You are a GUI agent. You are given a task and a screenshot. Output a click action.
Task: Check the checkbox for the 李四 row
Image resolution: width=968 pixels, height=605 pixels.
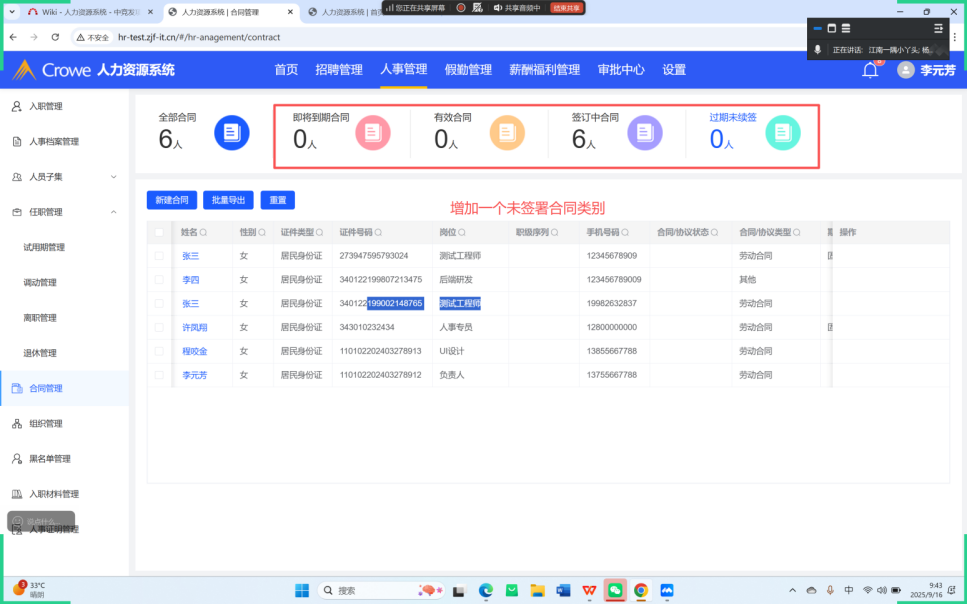(159, 279)
